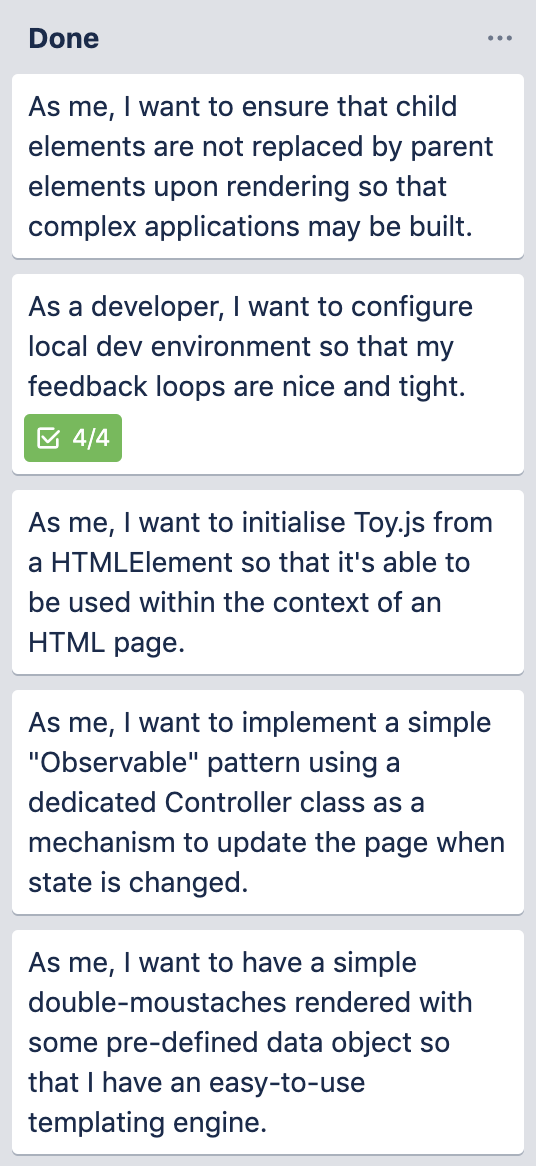
Task: Click the text "templating engine."
Action: pos(147,1123)
